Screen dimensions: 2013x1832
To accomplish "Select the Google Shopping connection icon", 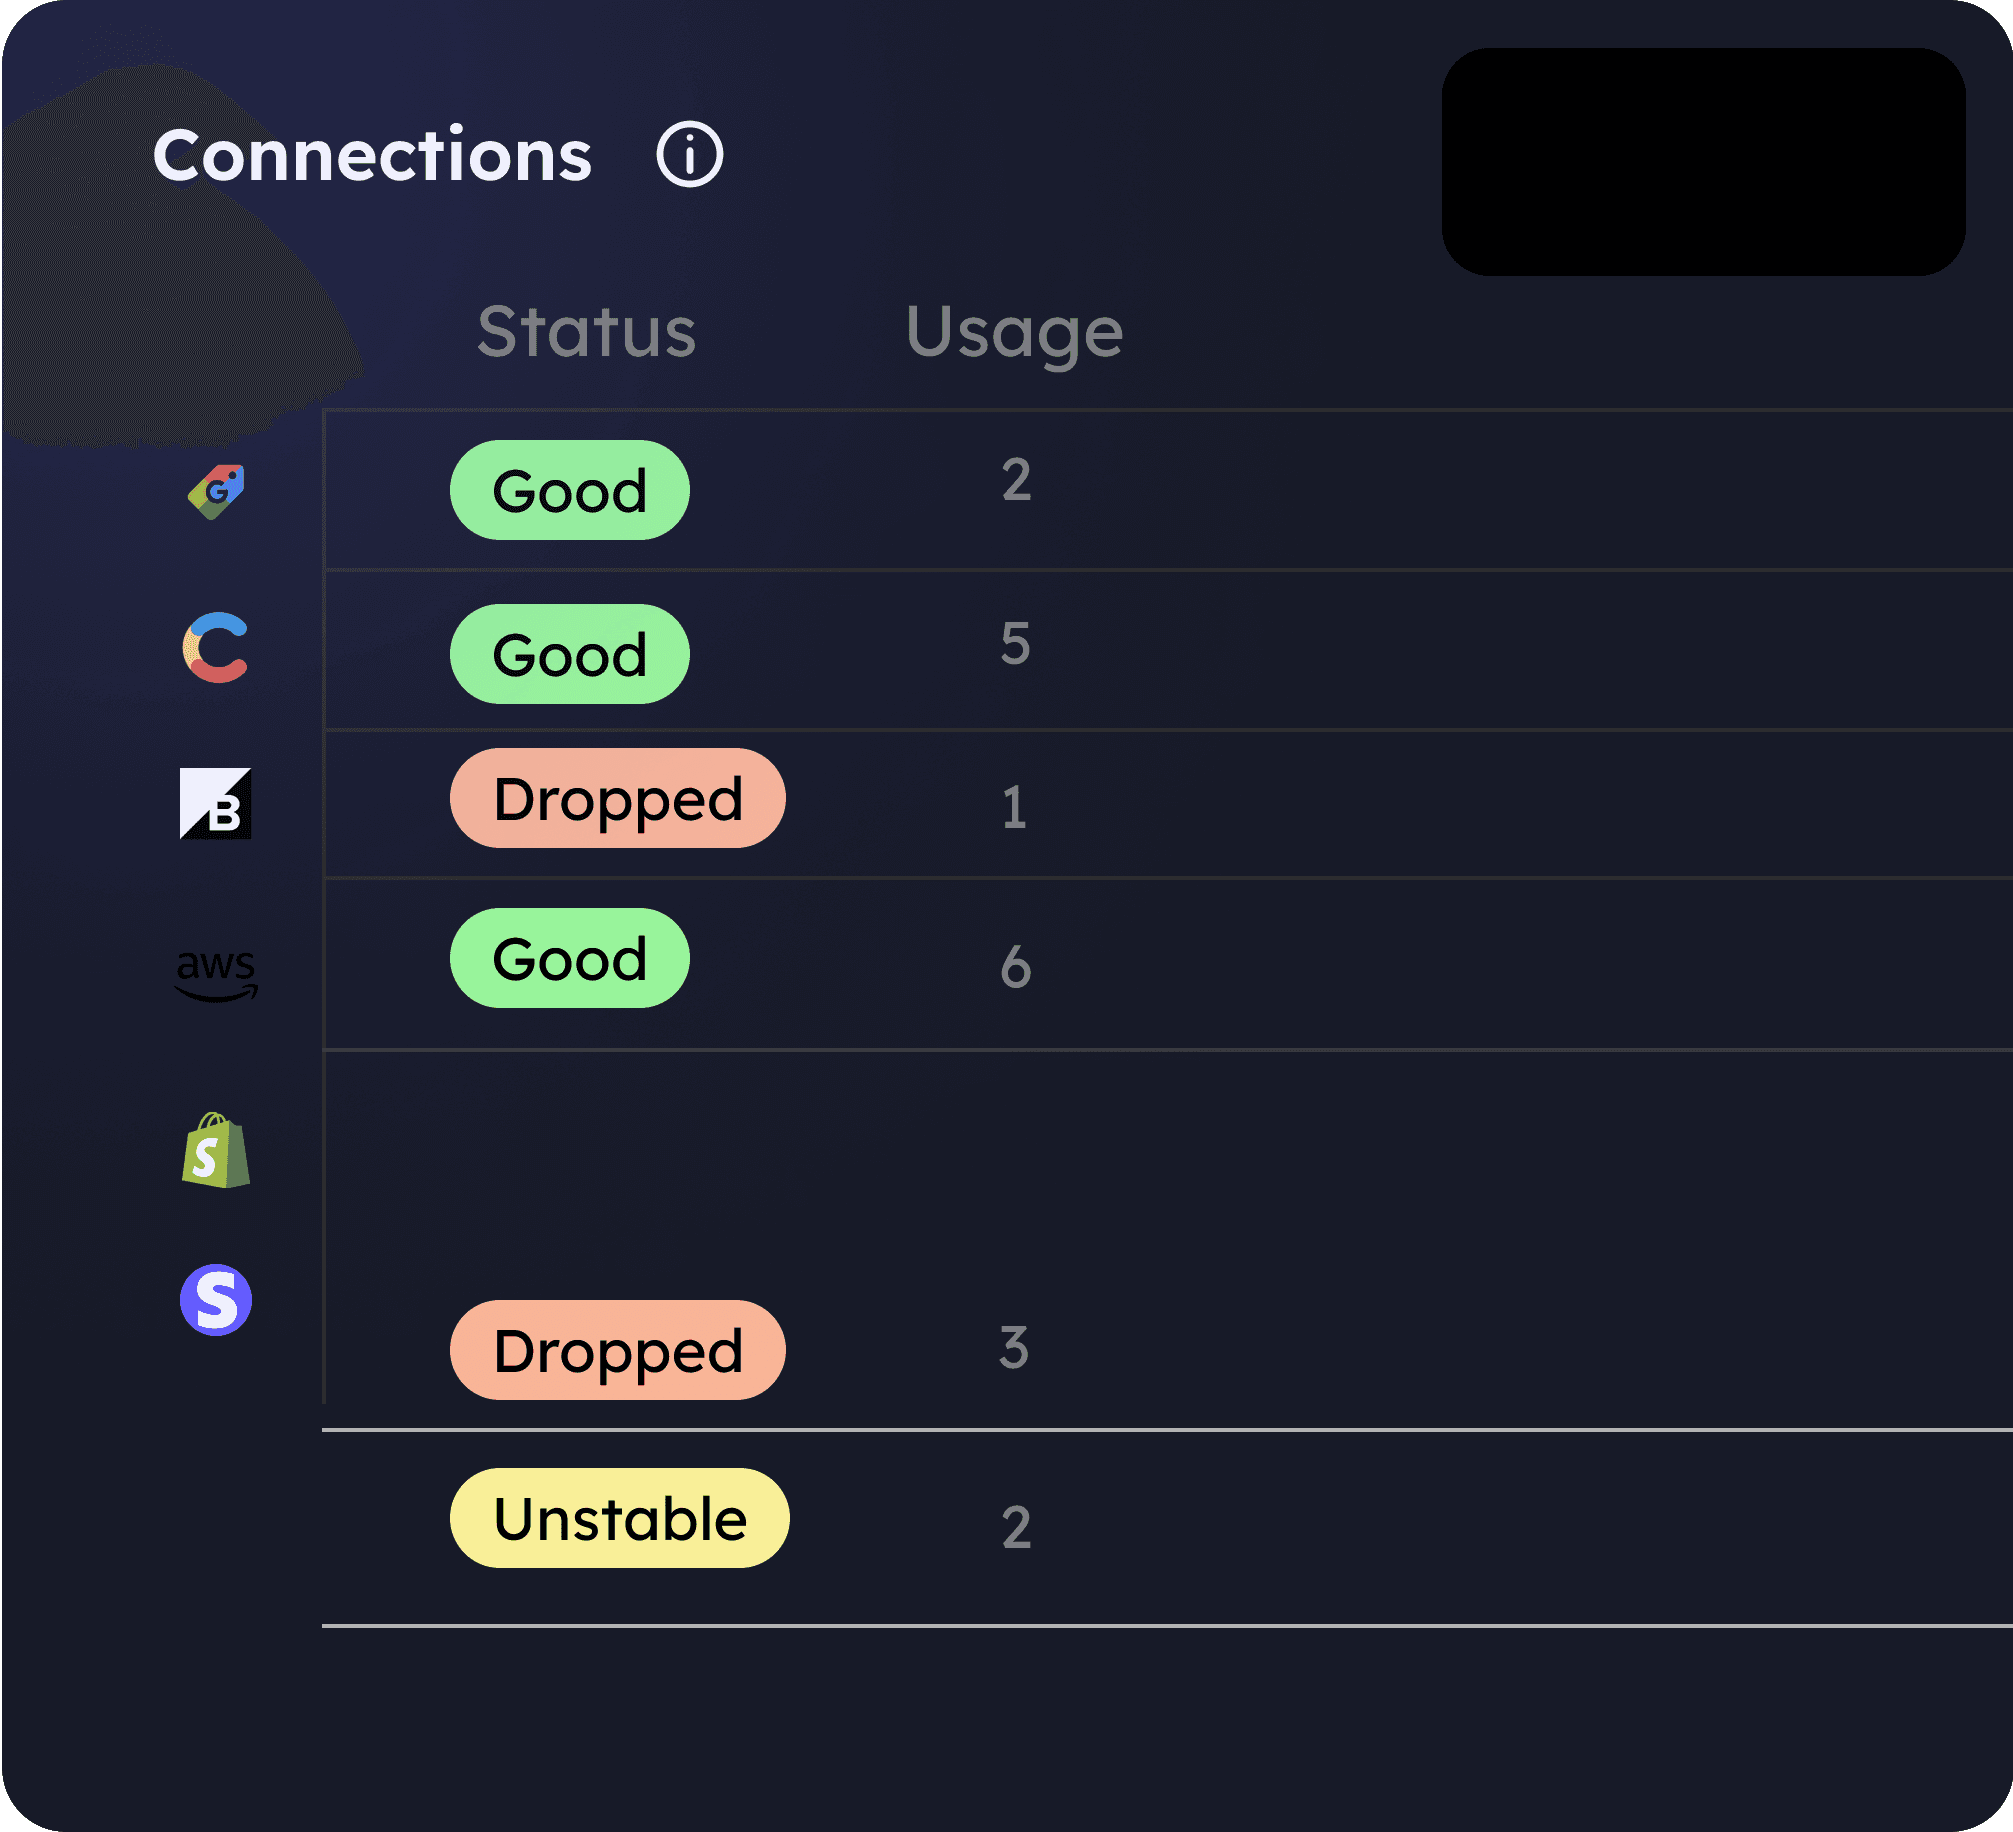I will (216, 492).
